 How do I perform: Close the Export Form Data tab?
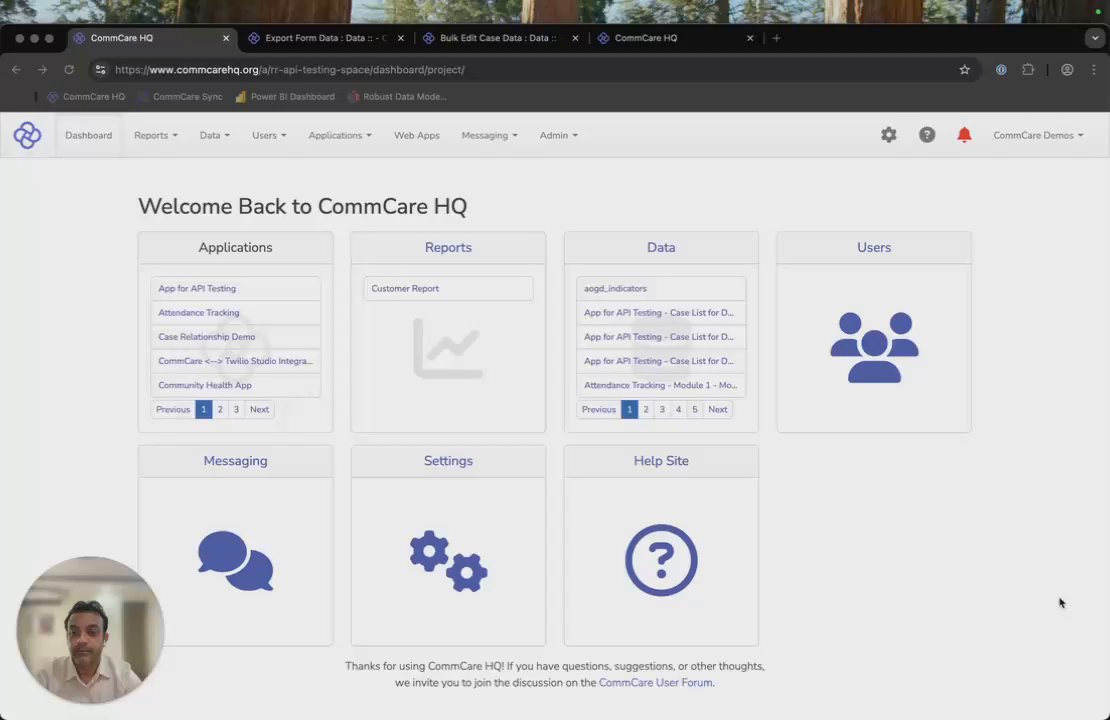[x=401, y=38]
